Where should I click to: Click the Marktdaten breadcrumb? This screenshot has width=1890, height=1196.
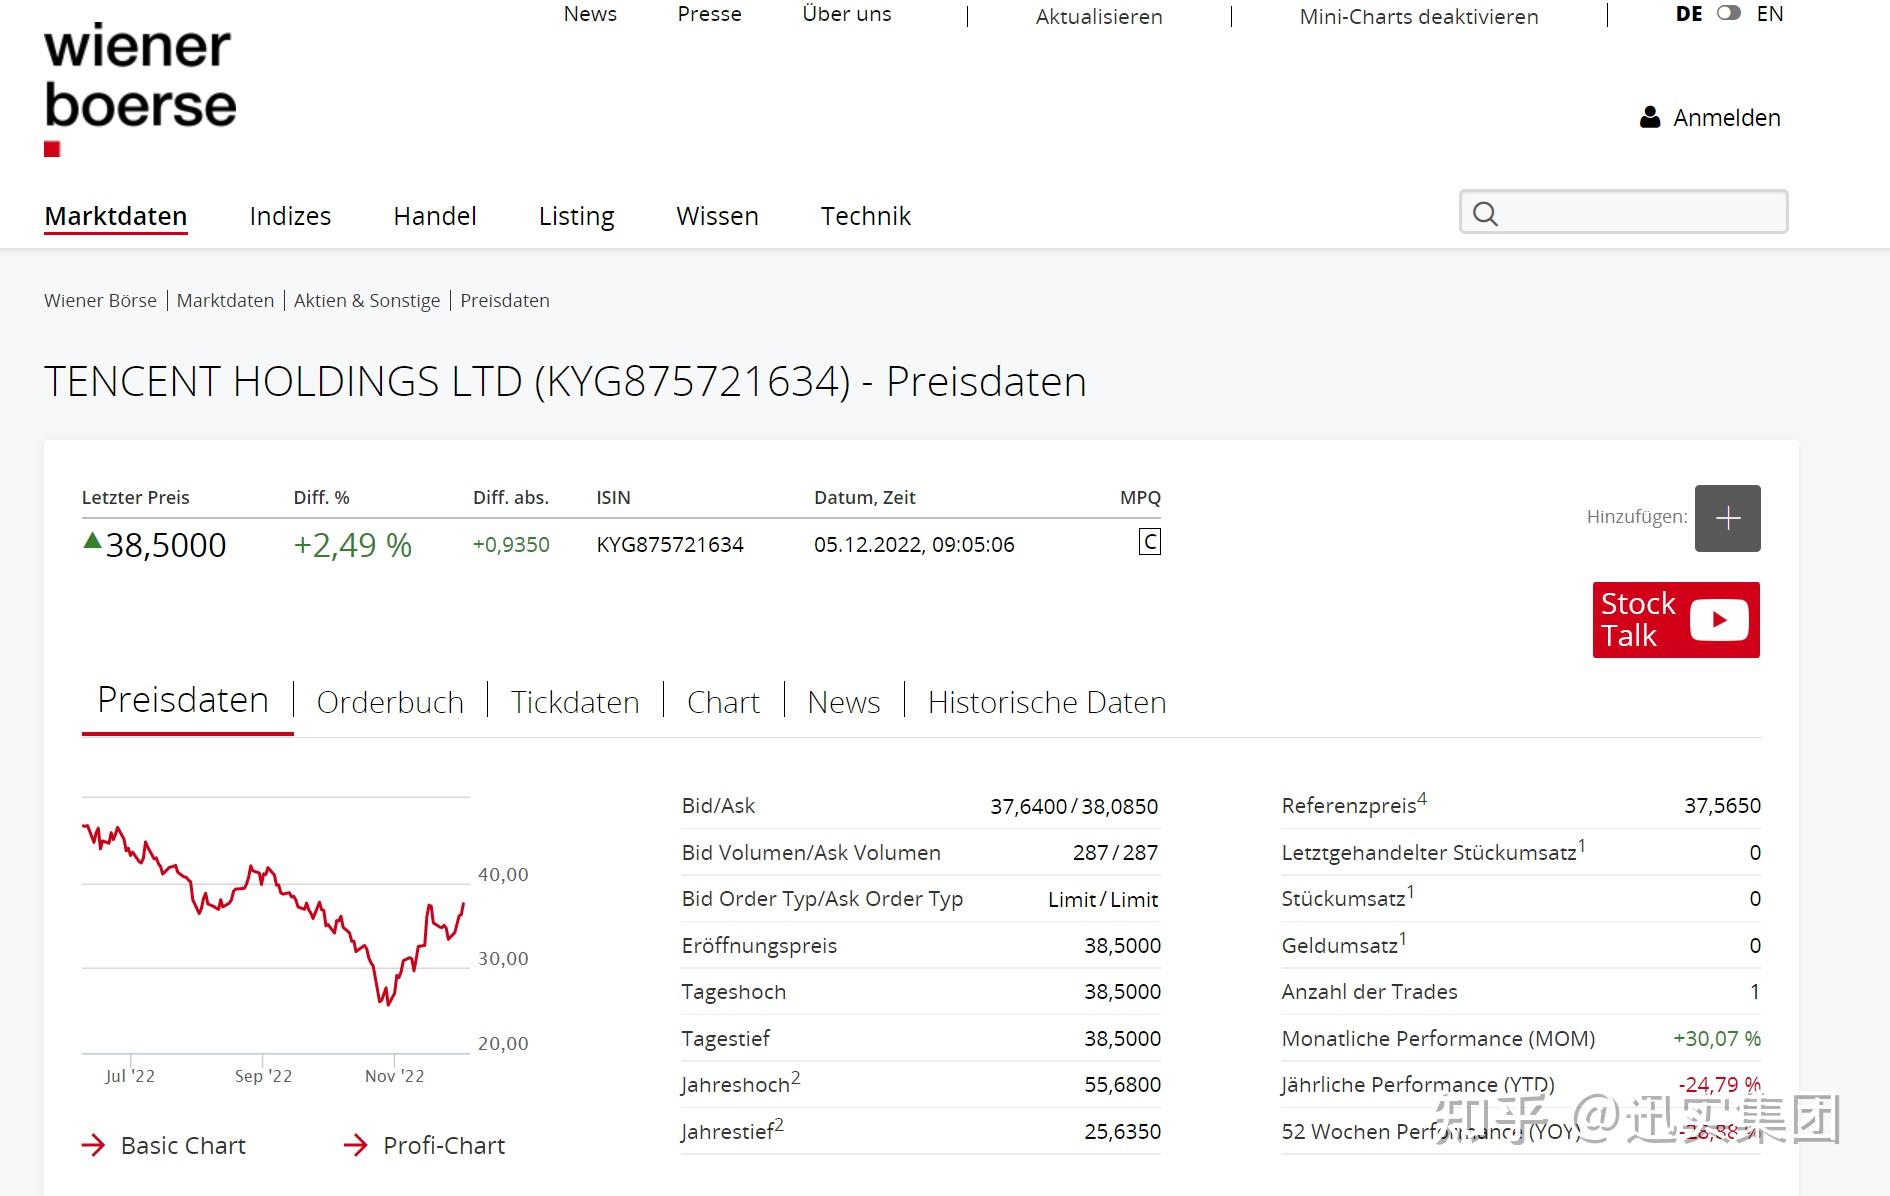(x=225, y=301)
